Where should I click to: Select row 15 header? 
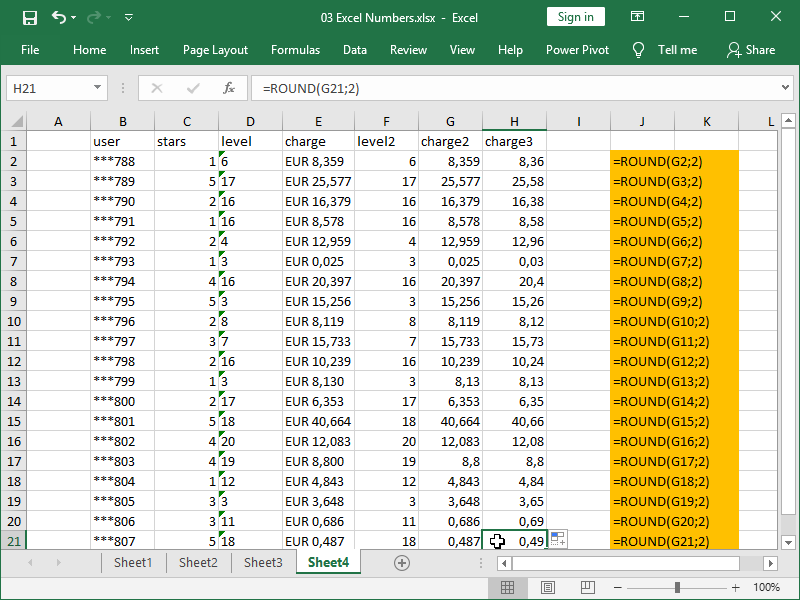[14, 421]
